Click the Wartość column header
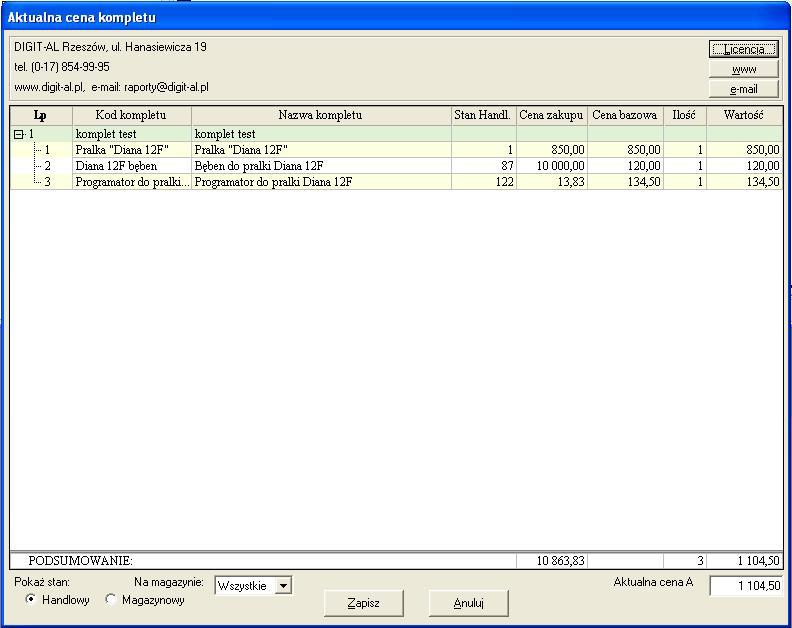The image size is (792, 628). (x=744, y=115)
